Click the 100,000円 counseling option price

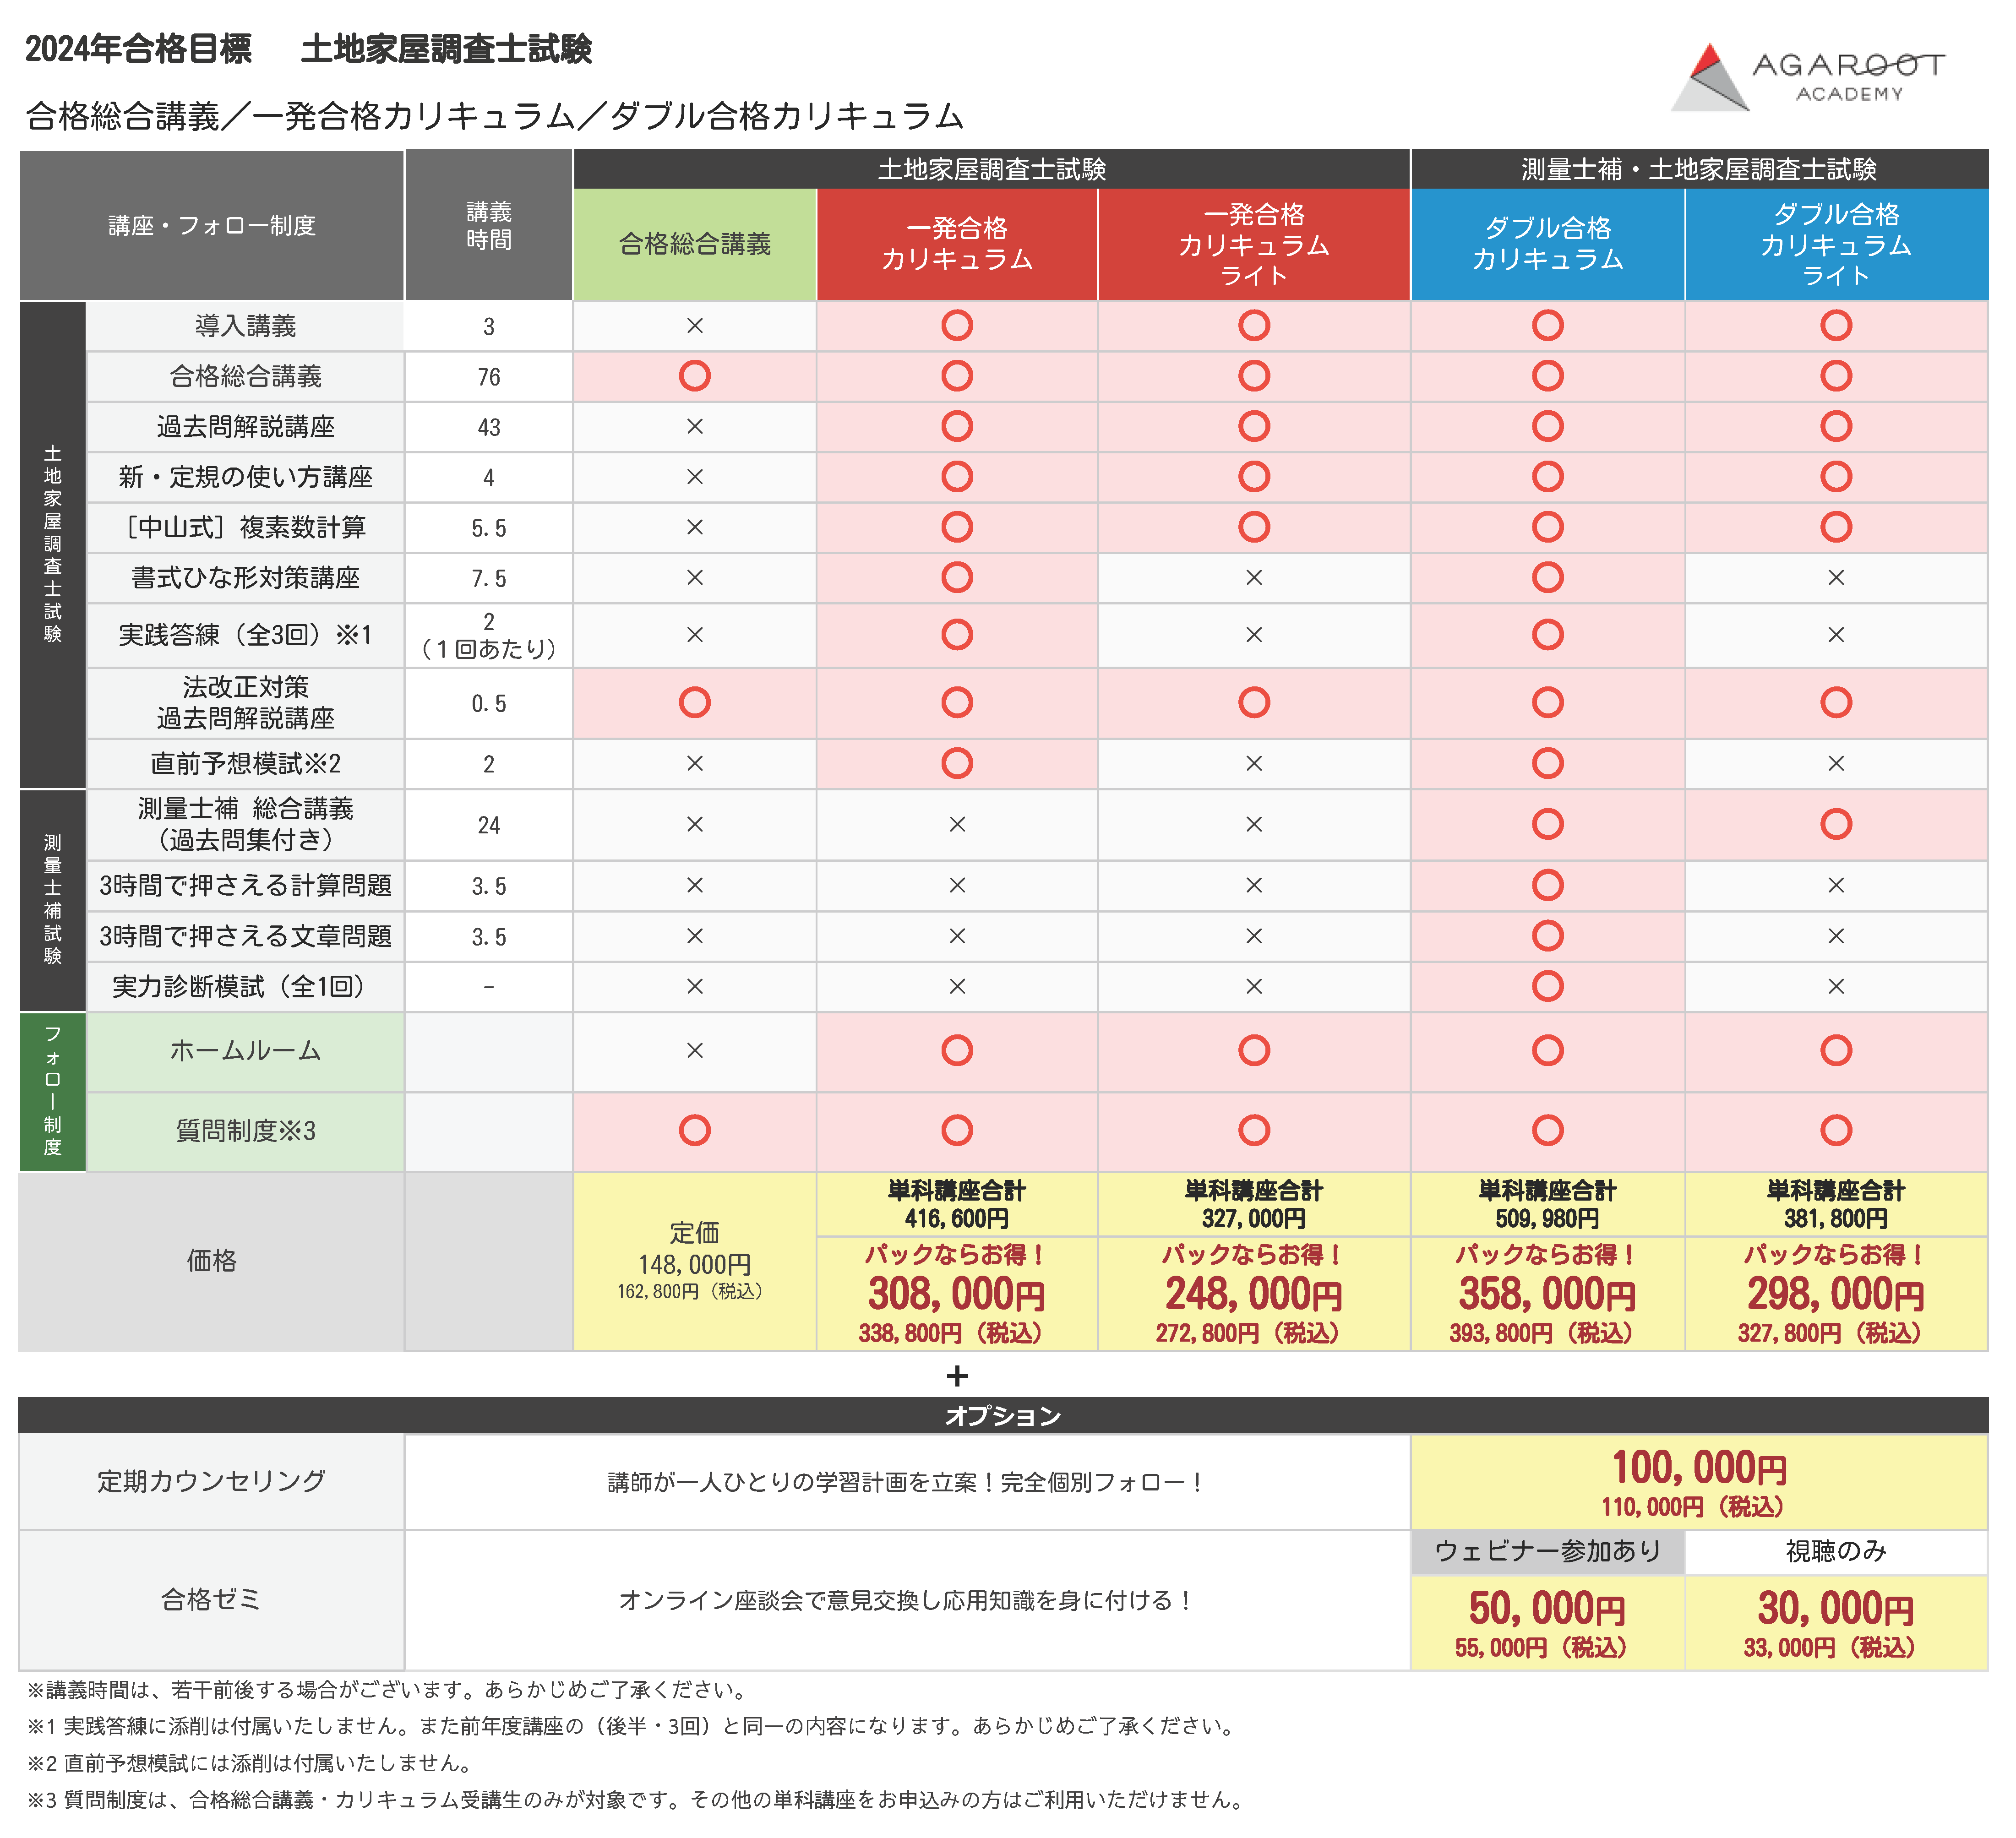point(1698,1468)
